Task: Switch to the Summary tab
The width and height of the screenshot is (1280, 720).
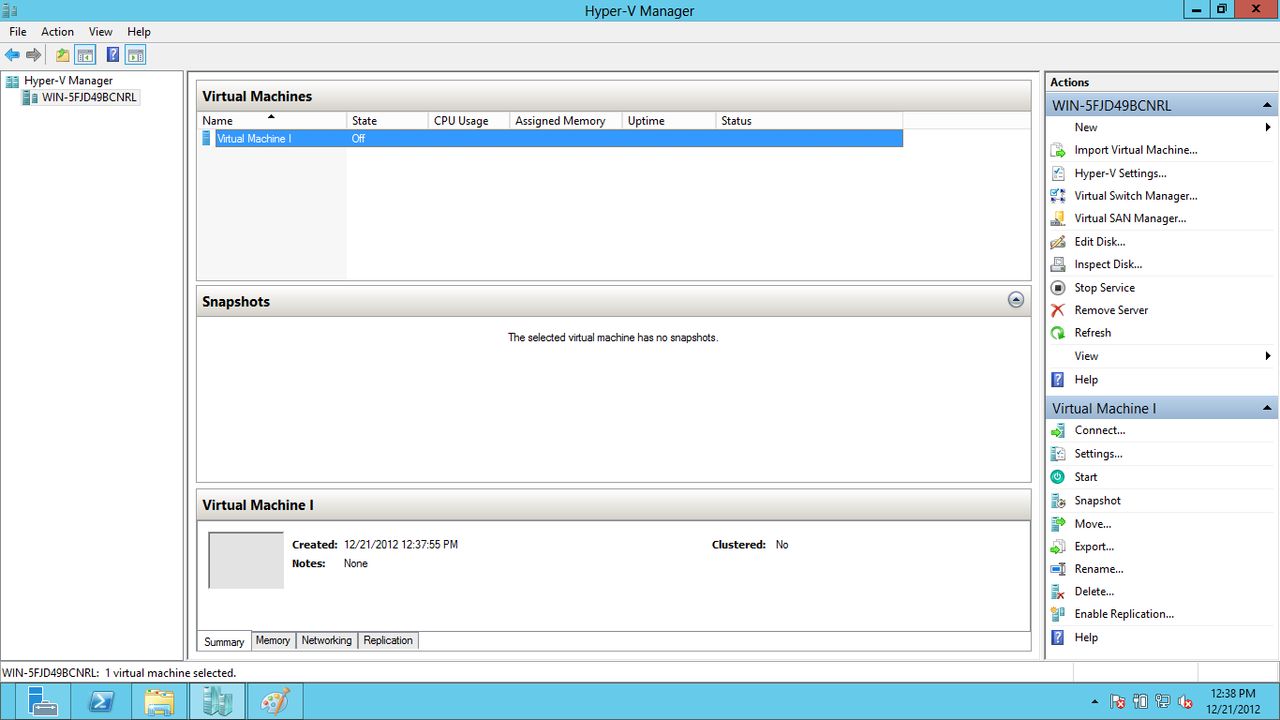Action: coord(224,641)
